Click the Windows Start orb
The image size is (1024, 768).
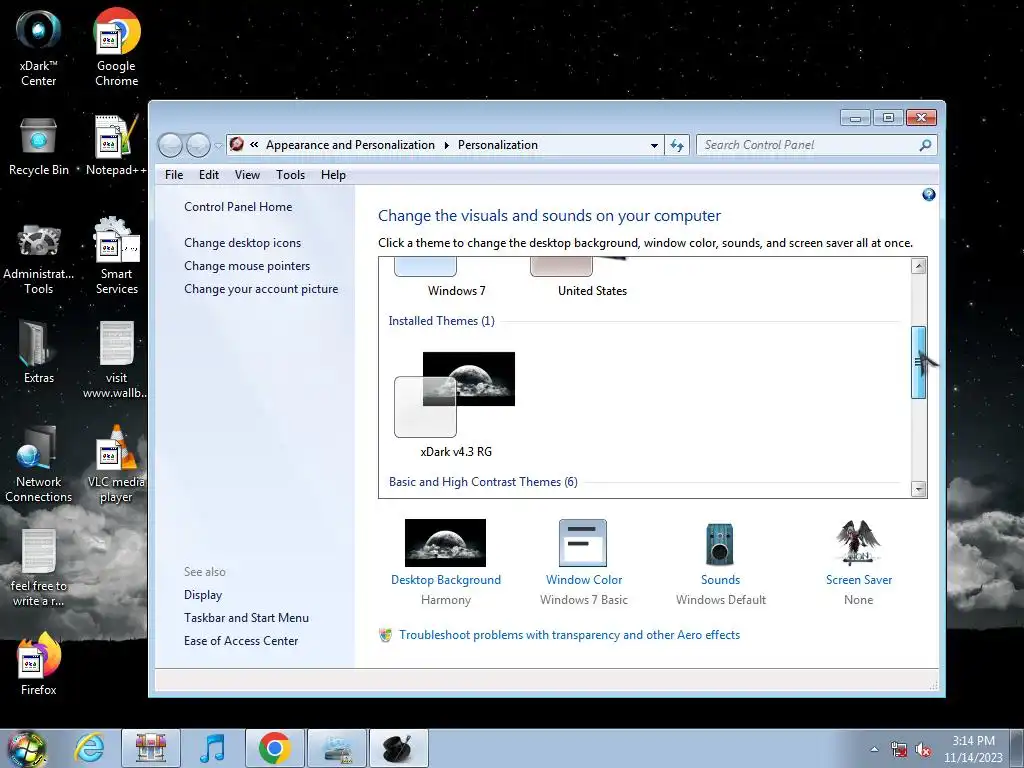[26, 748]
